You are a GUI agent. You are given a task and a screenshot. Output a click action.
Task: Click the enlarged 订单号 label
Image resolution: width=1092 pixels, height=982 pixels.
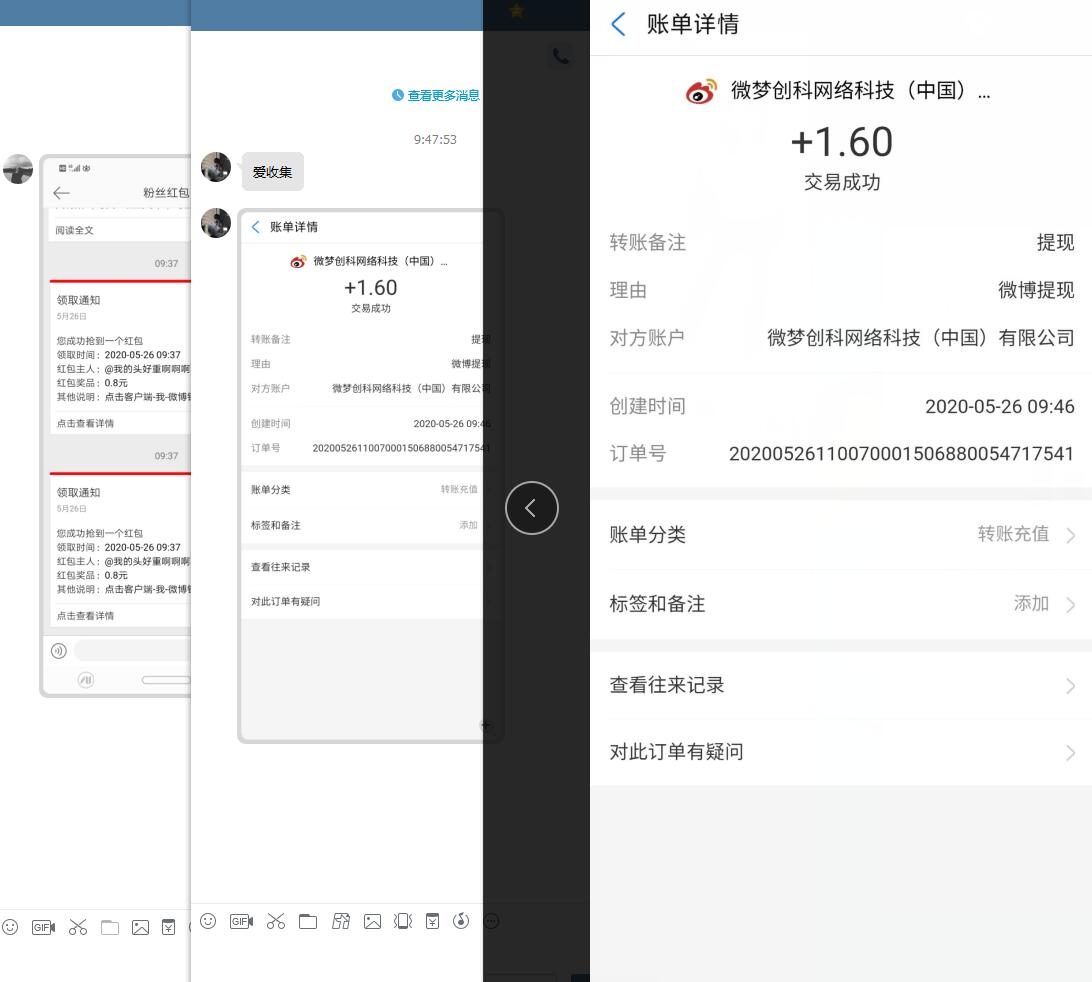[x=638, y=454]
